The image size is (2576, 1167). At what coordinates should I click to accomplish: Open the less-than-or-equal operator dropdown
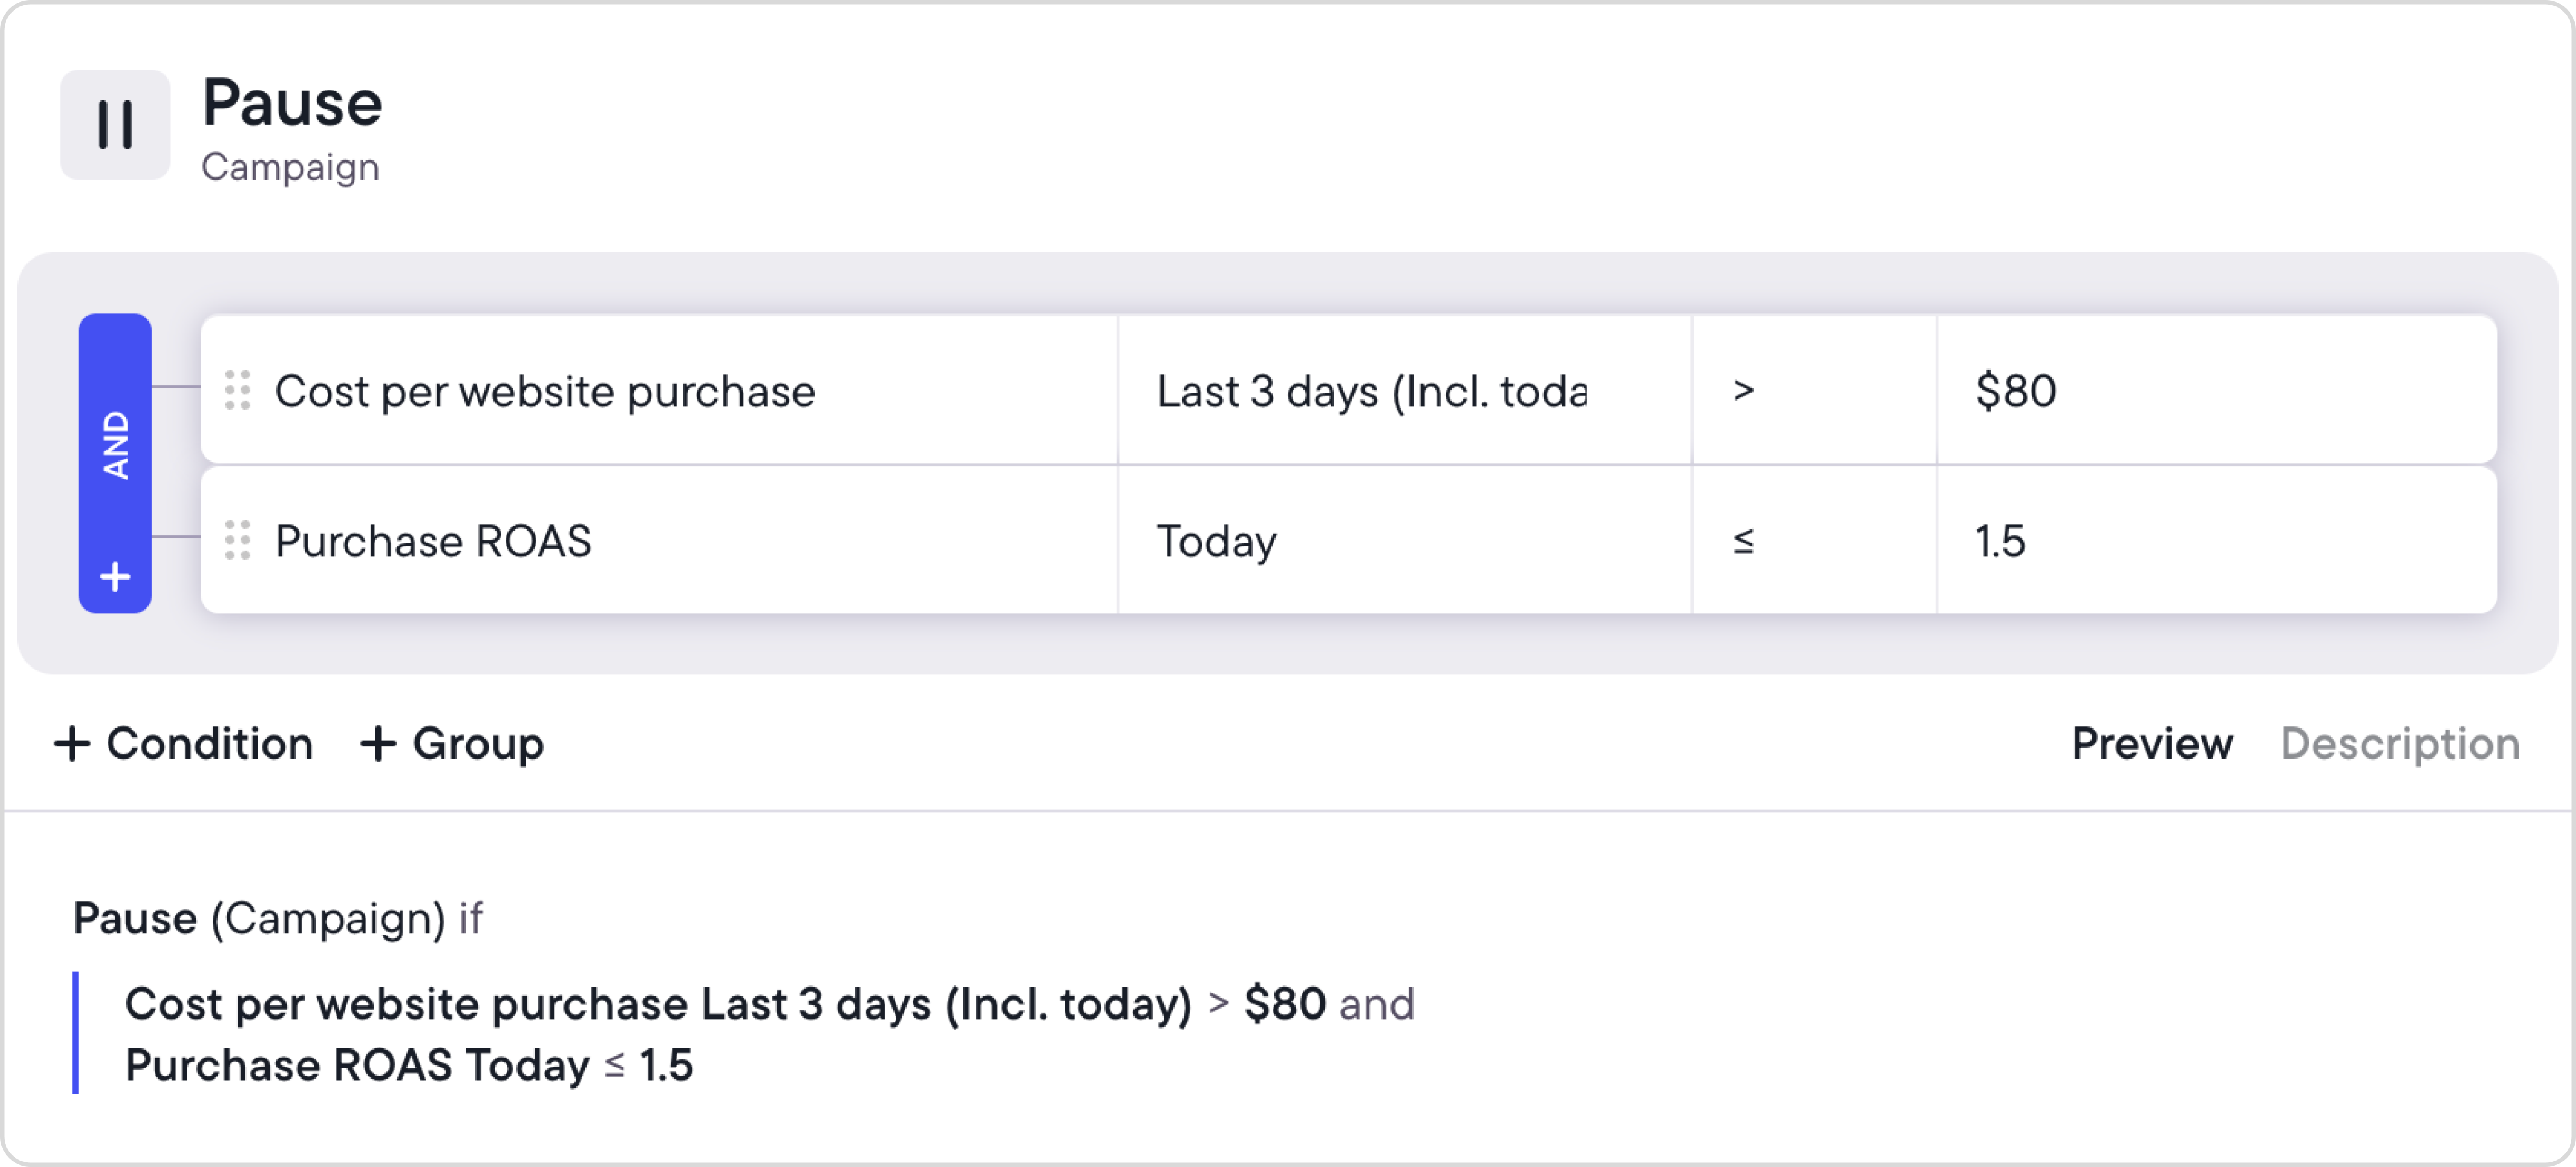1814,540
